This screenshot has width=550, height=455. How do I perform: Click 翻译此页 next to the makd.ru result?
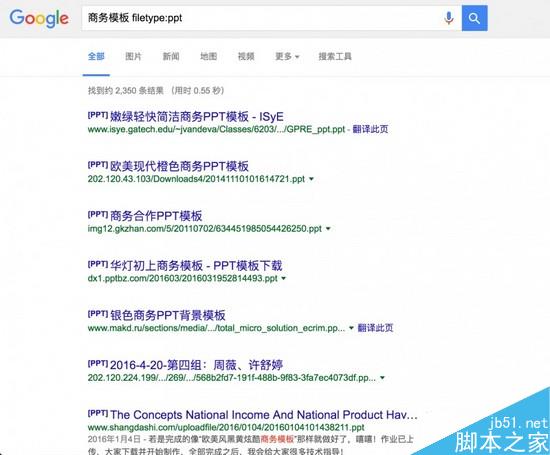click(375, 328)
